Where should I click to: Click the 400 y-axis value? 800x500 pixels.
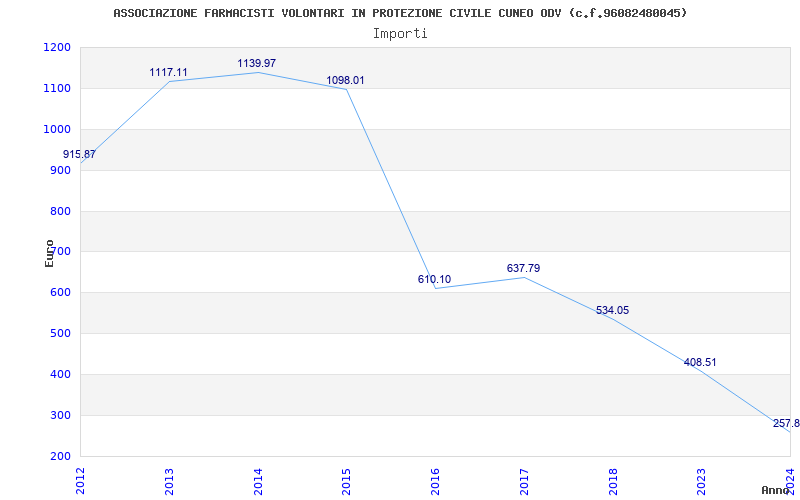pos(60,374)
